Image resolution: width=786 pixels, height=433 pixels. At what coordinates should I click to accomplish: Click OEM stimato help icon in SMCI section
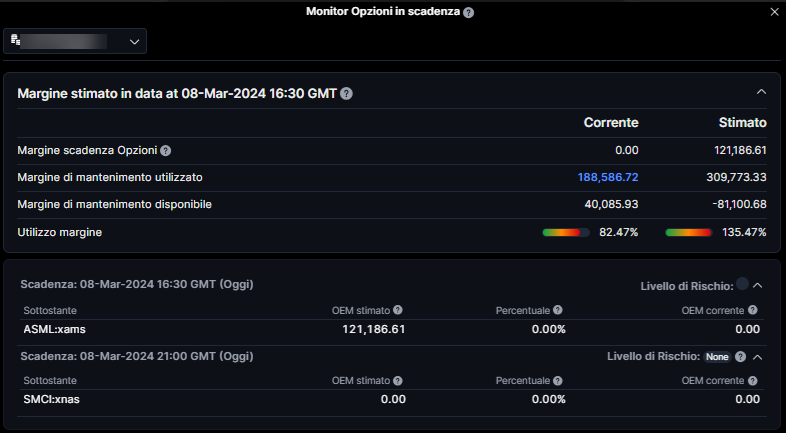point(398,380)
